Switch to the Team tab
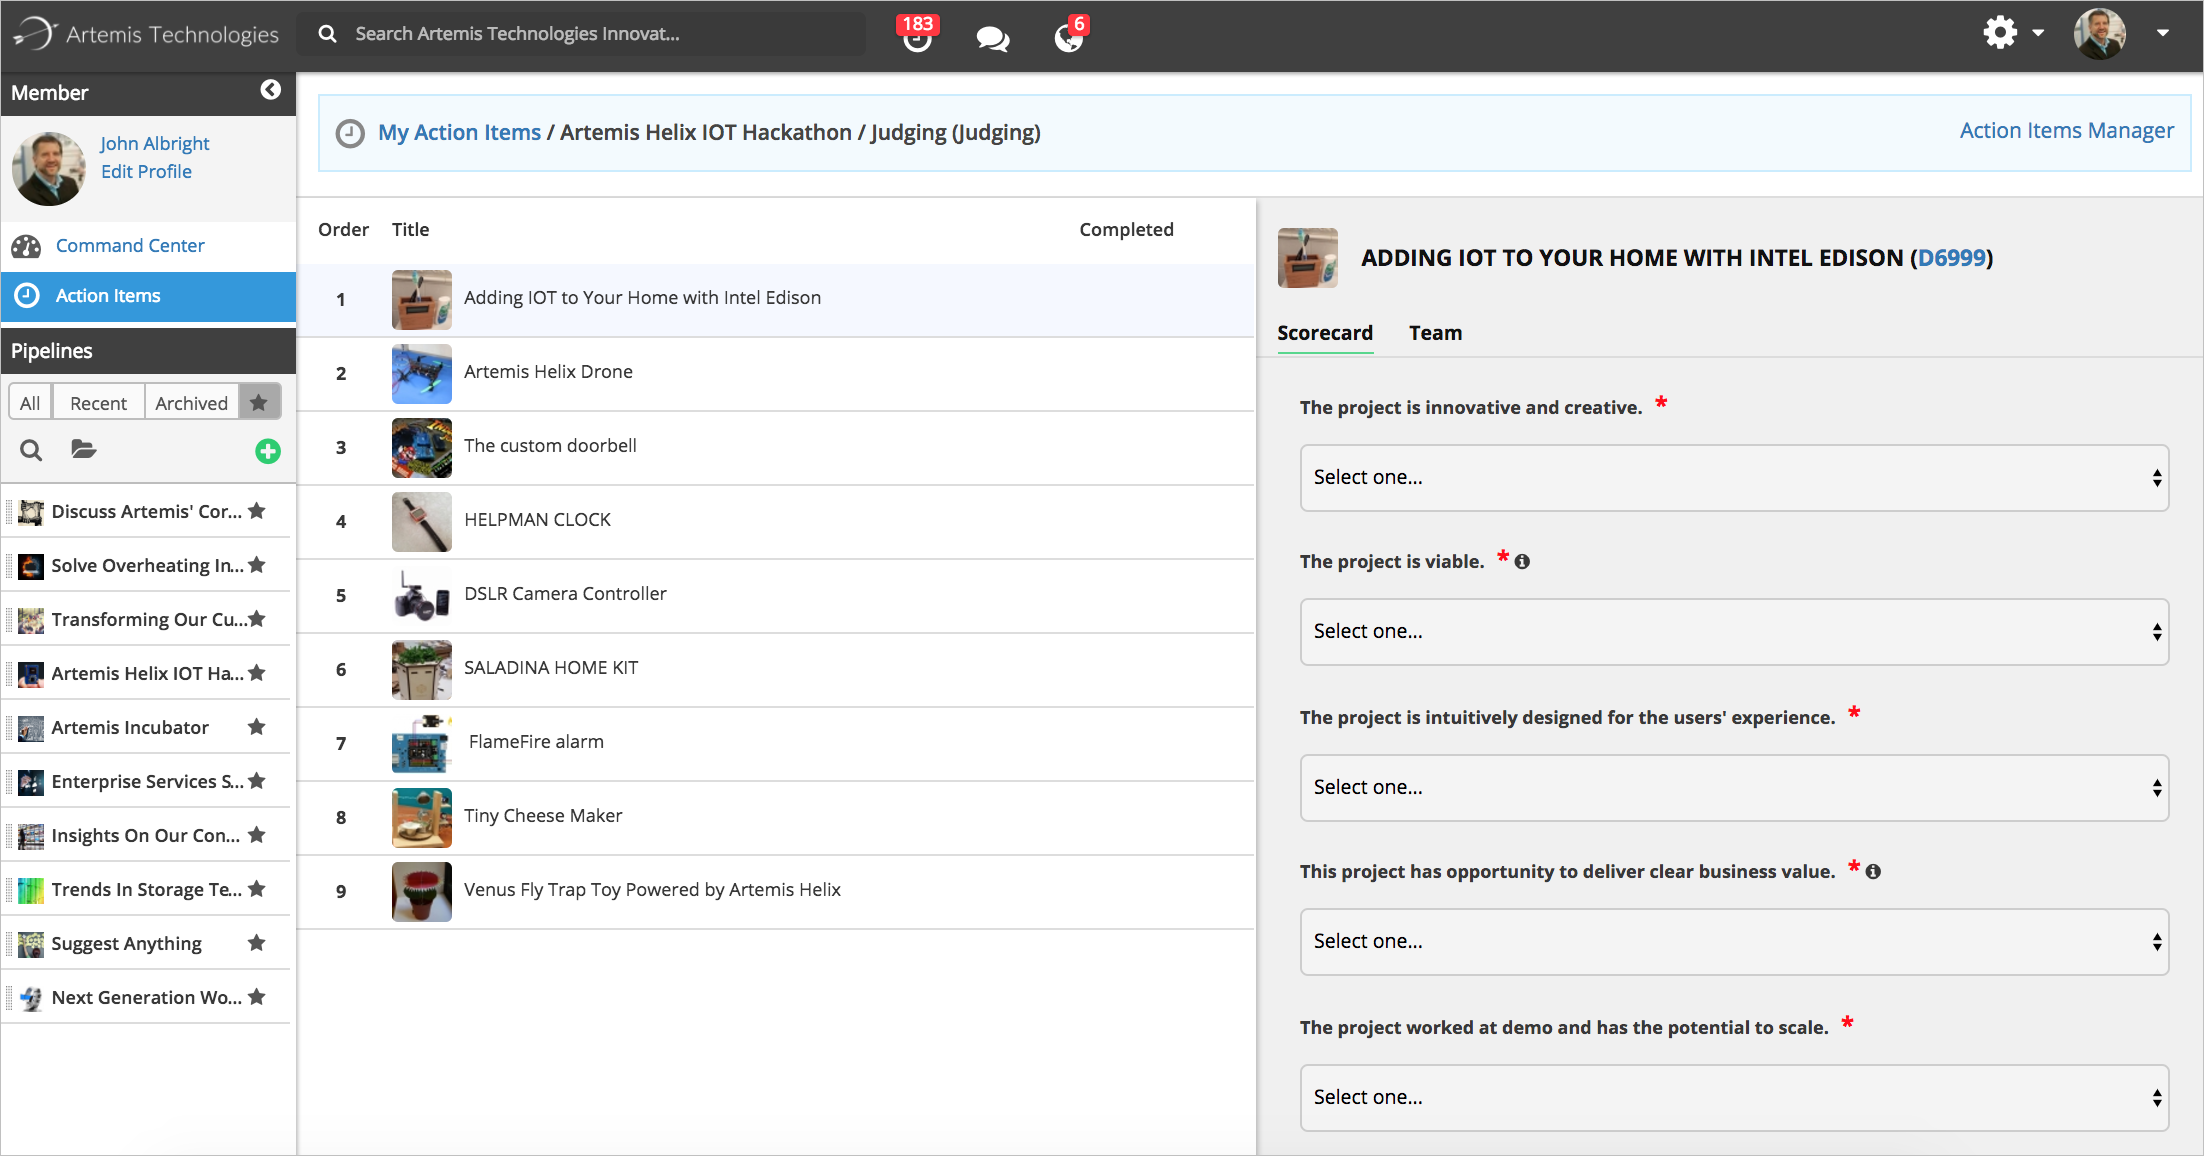 point(1435,333)
